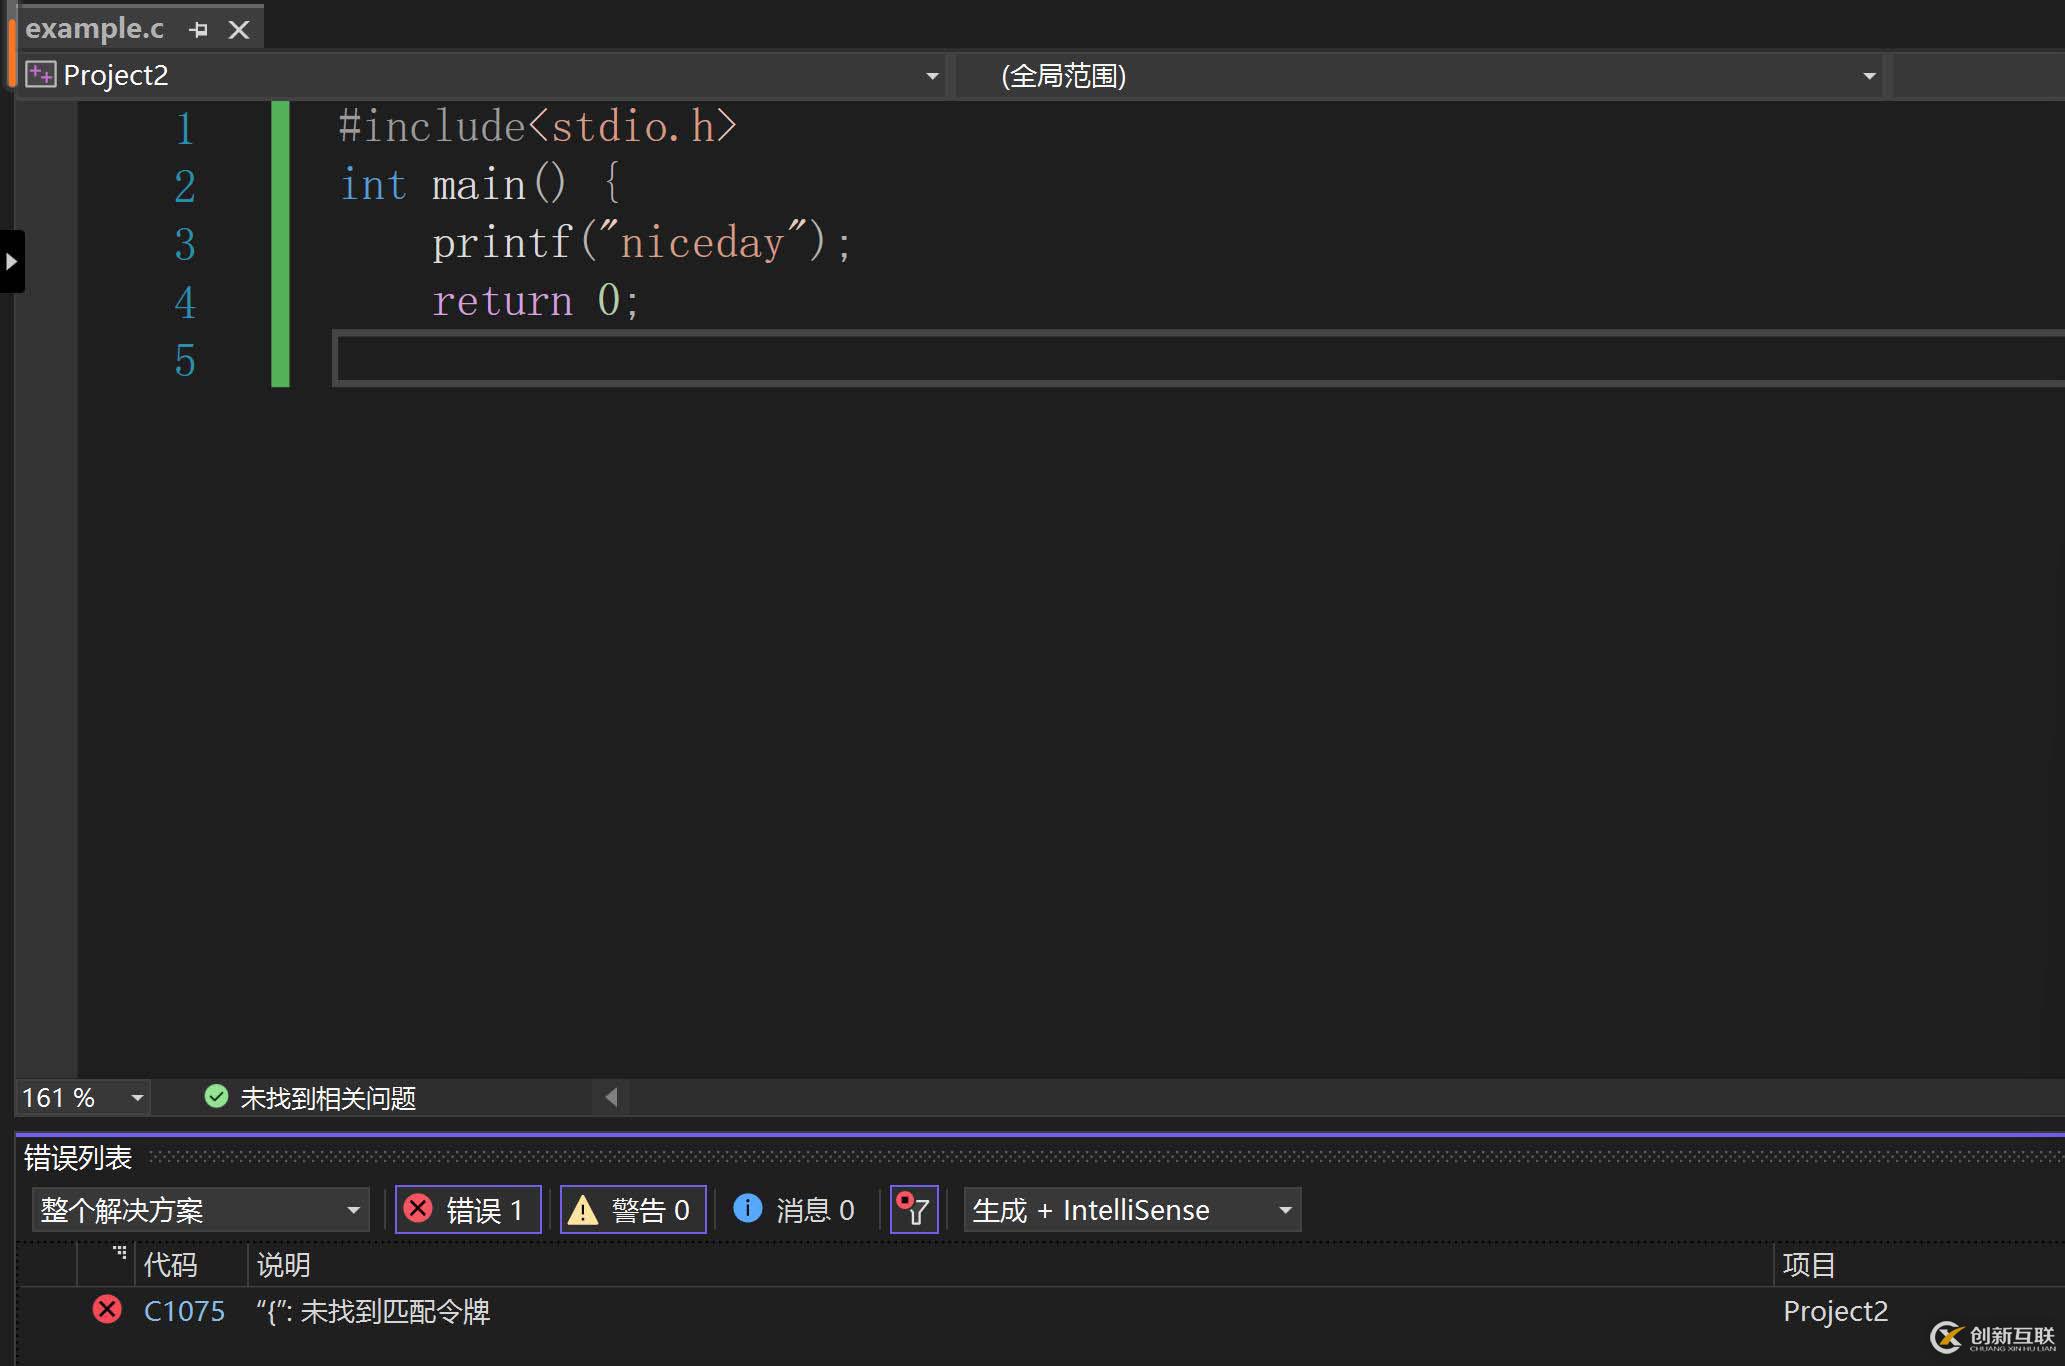
Task: Click the column options icon in error list header
Action: pyautogui.click(x=119, y=1252)
